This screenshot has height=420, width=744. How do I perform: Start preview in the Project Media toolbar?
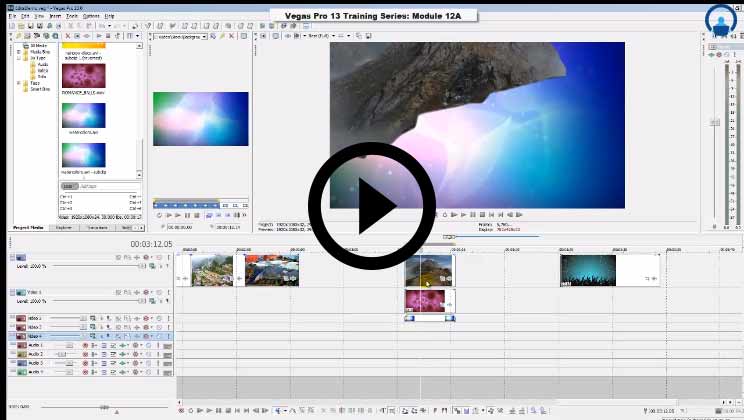99,36
